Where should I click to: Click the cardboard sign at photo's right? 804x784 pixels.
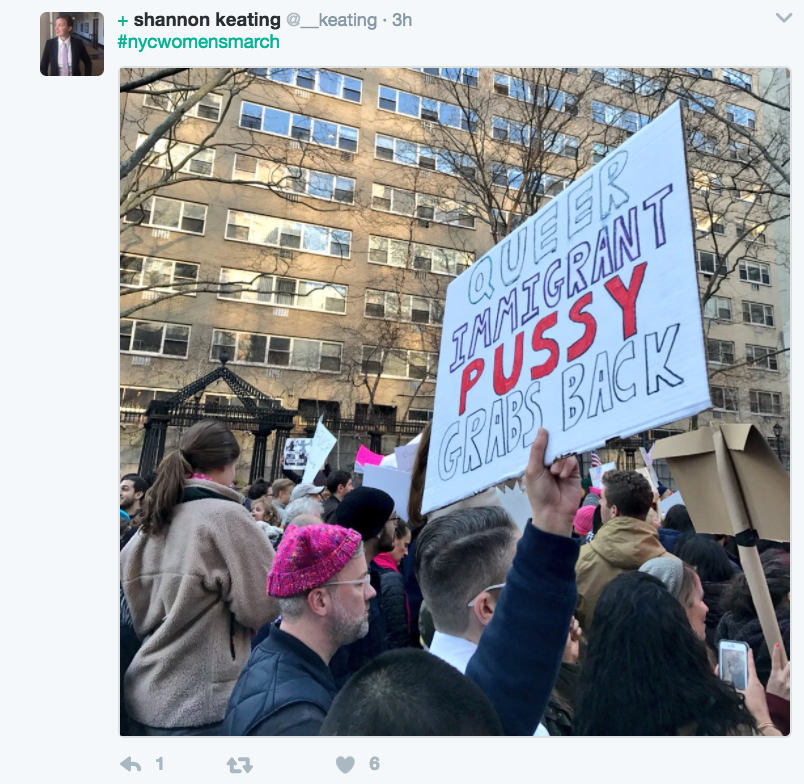point(728,482)
